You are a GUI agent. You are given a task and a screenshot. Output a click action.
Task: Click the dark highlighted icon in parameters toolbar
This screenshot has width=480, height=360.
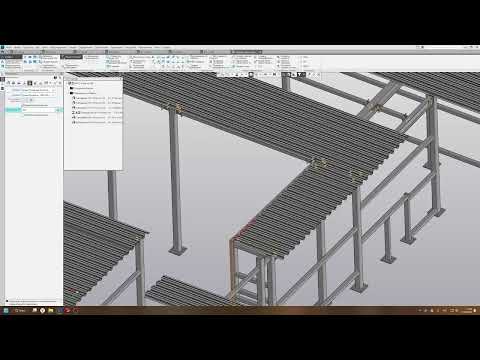(30, 83)
